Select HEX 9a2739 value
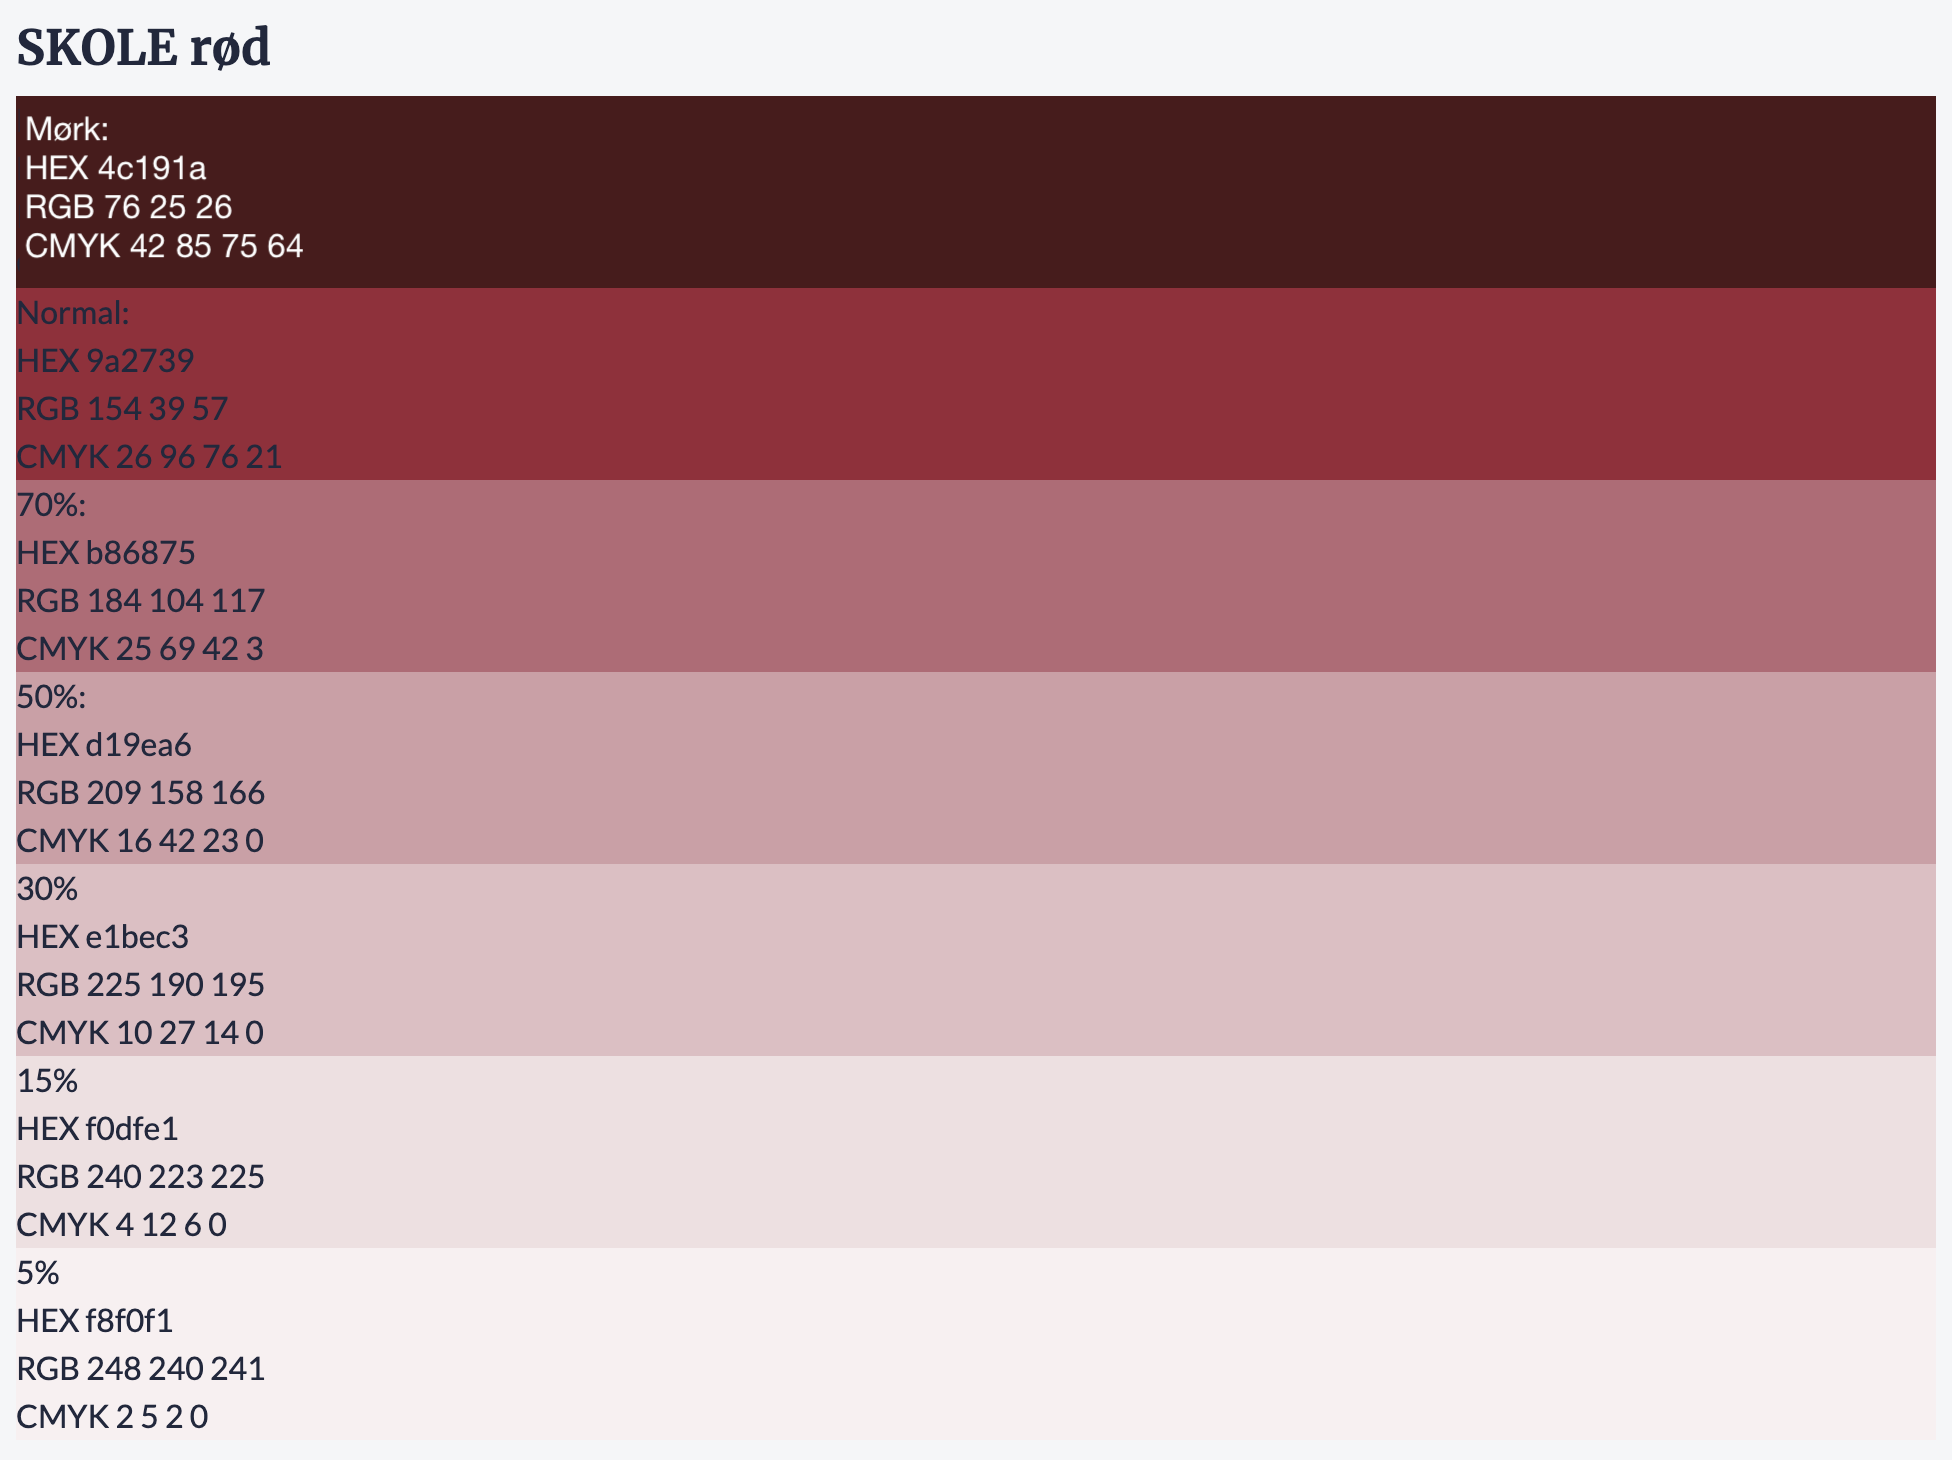The height and width of the screenshot is (1460, 1952). click(x=105, y=360)
